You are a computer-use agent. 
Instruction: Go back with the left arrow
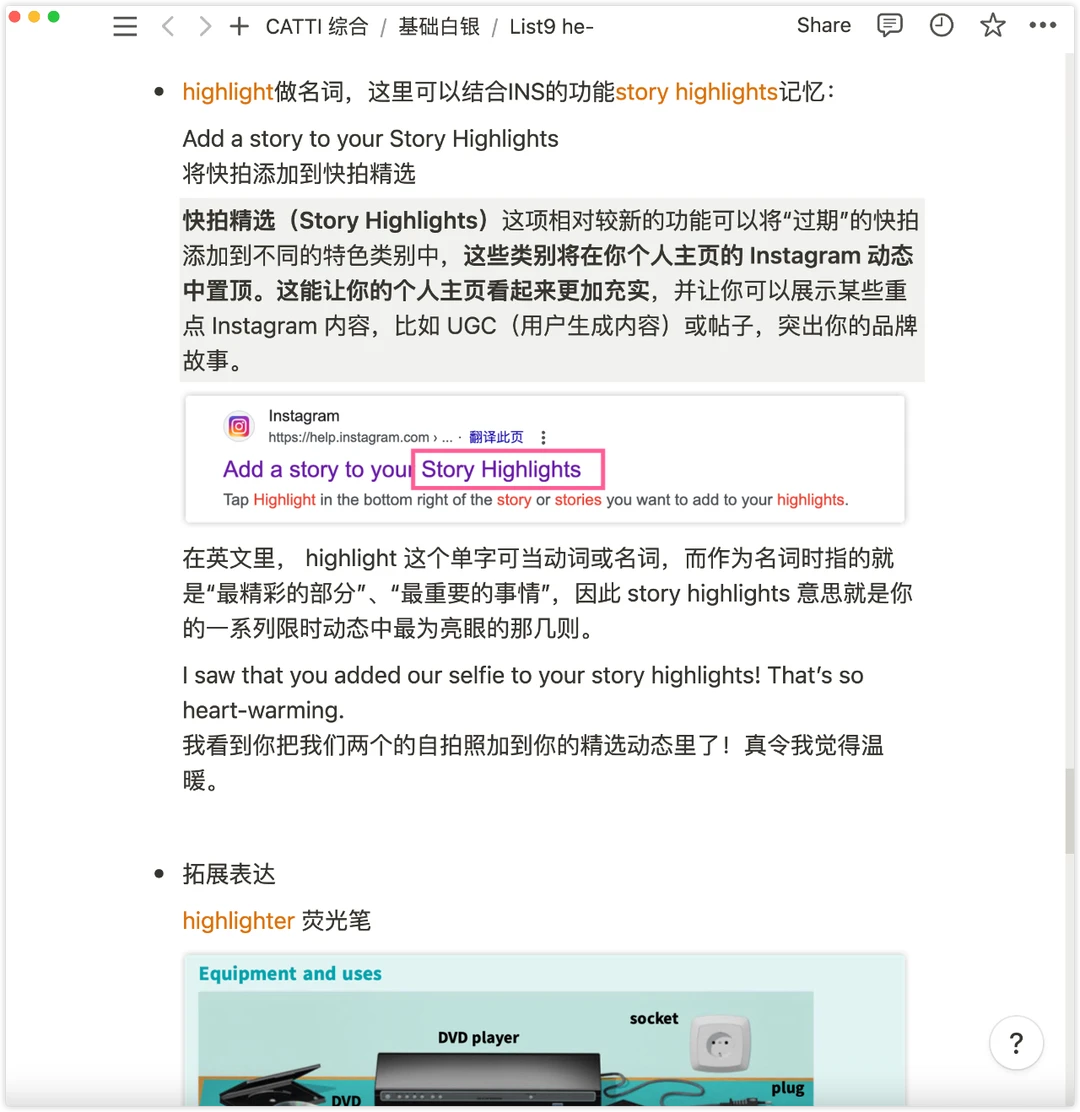tap(168, 27)
